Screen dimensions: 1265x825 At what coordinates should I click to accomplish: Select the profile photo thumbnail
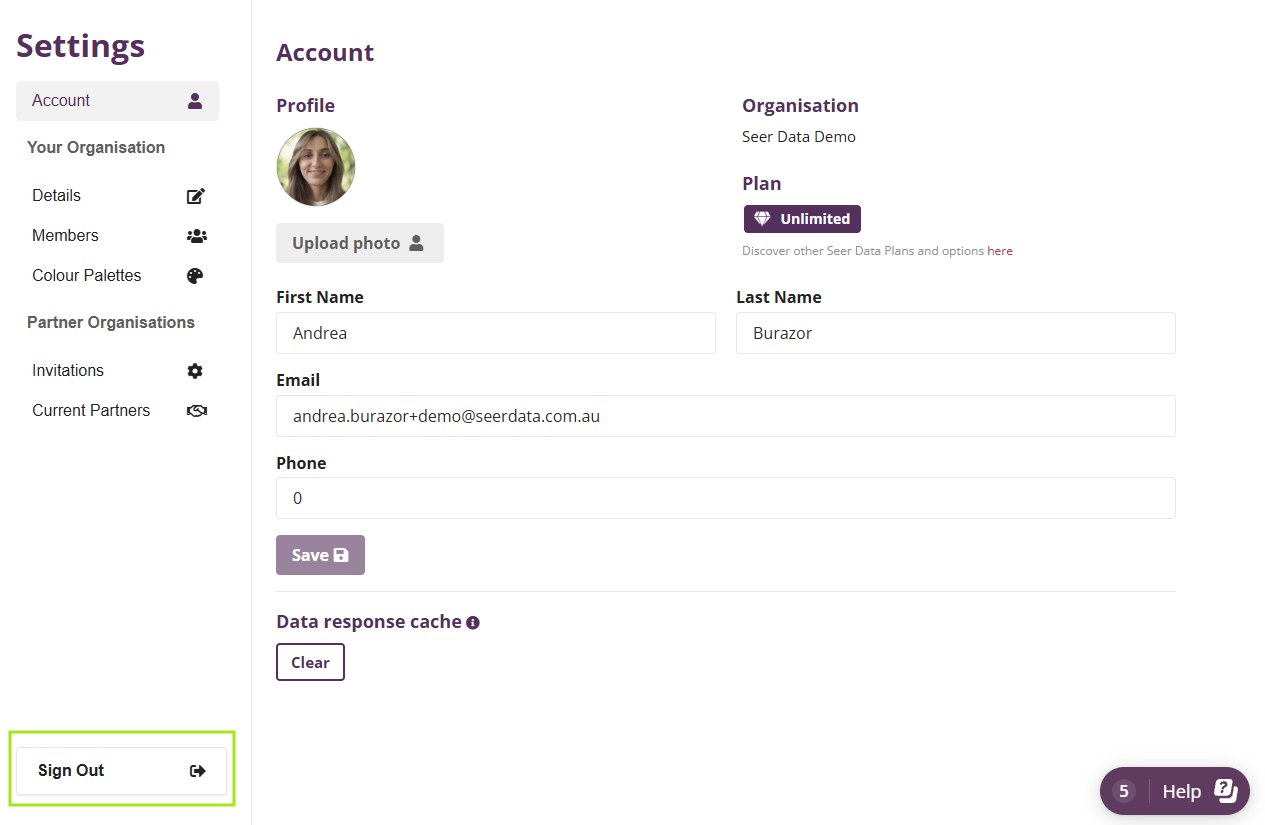[316, 167]
